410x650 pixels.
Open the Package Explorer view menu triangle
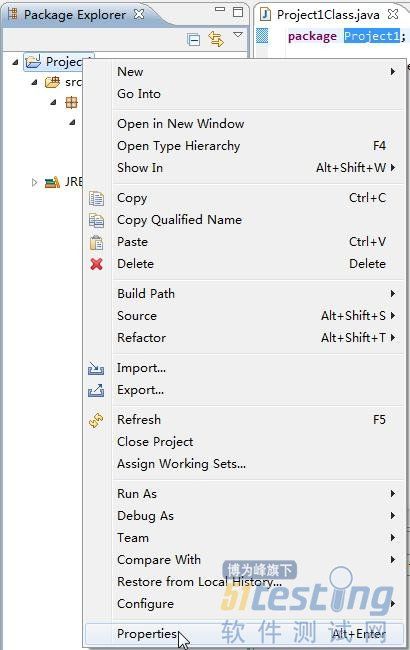tap(238, 35)
